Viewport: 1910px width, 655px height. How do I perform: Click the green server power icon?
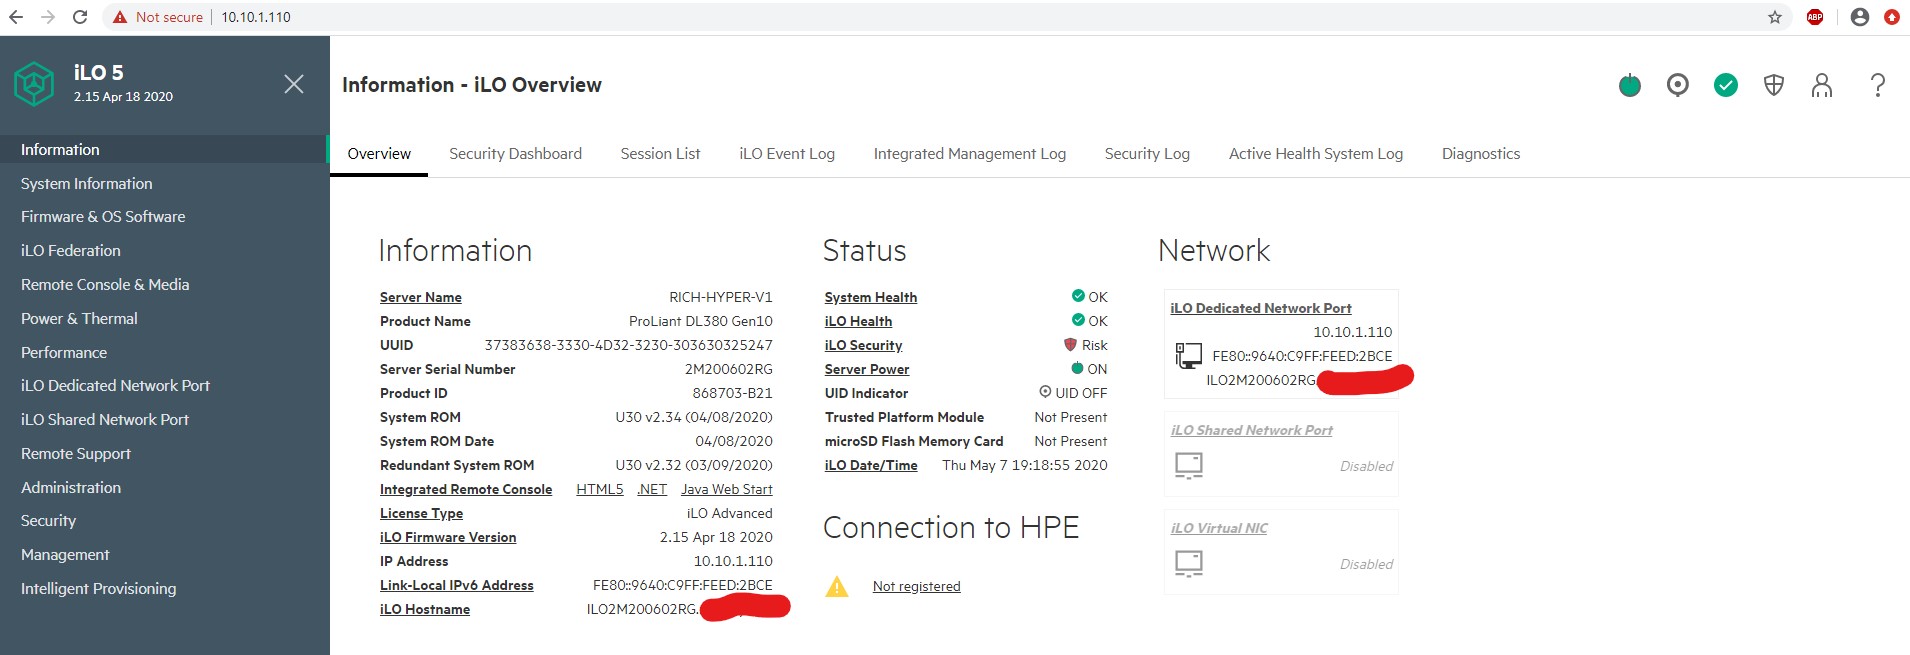1630,86
